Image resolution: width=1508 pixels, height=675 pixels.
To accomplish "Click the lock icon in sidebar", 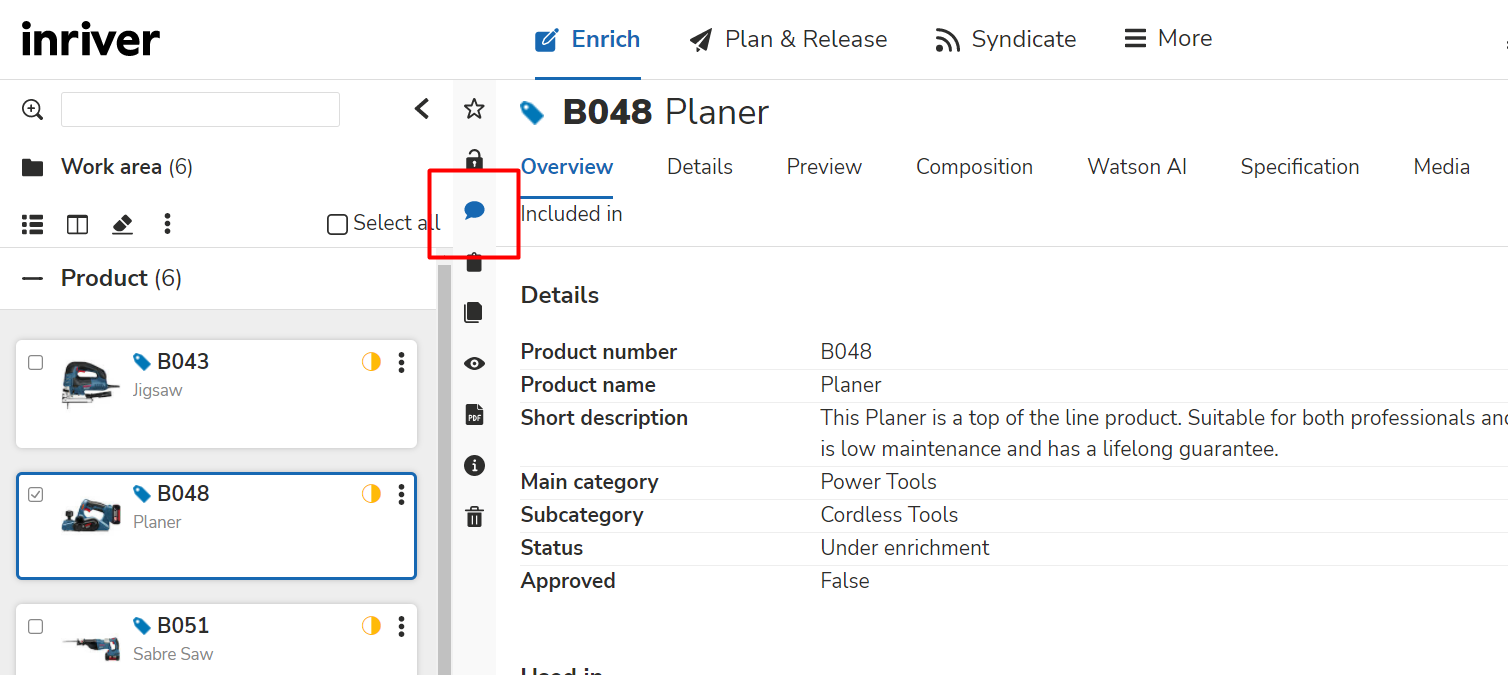I will click(474, 160).
